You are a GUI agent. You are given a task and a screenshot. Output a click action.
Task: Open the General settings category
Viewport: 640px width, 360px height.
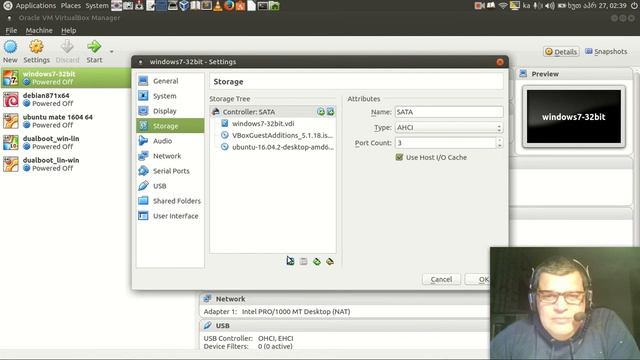pyautogui.click(x=170, y=81)
